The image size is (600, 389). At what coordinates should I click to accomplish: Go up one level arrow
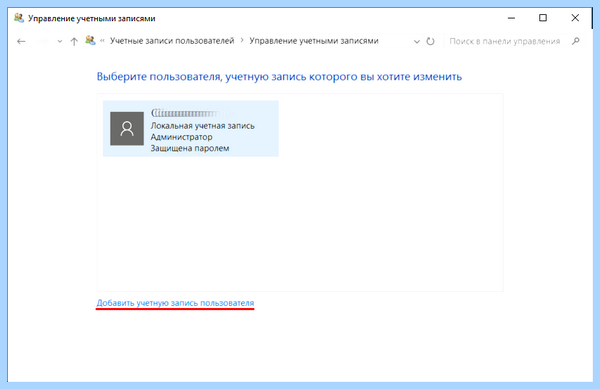74,41
